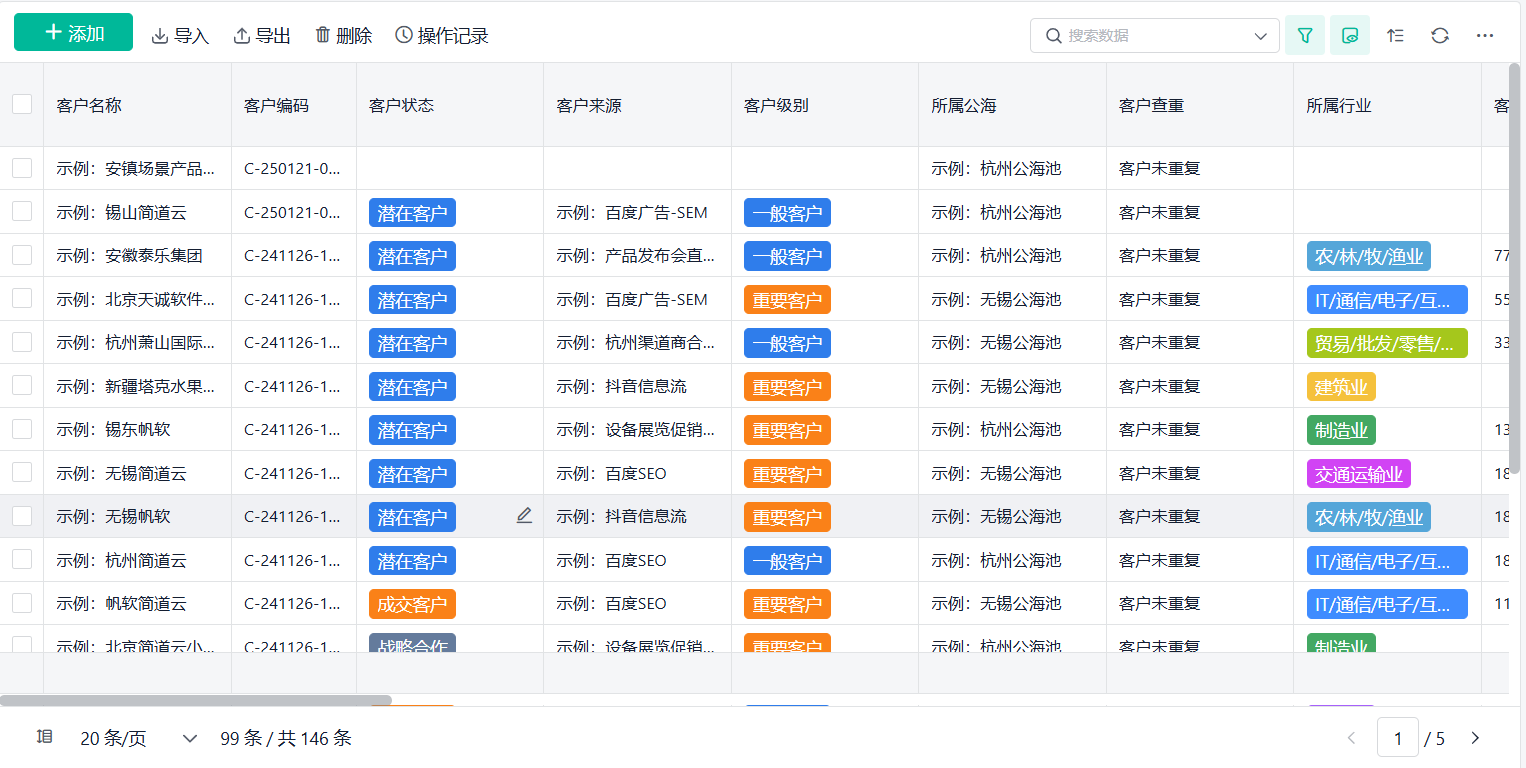Click the 贸易/批发/零售 green tag
The image size is (1526, 768).
(x=1387, y=343)
